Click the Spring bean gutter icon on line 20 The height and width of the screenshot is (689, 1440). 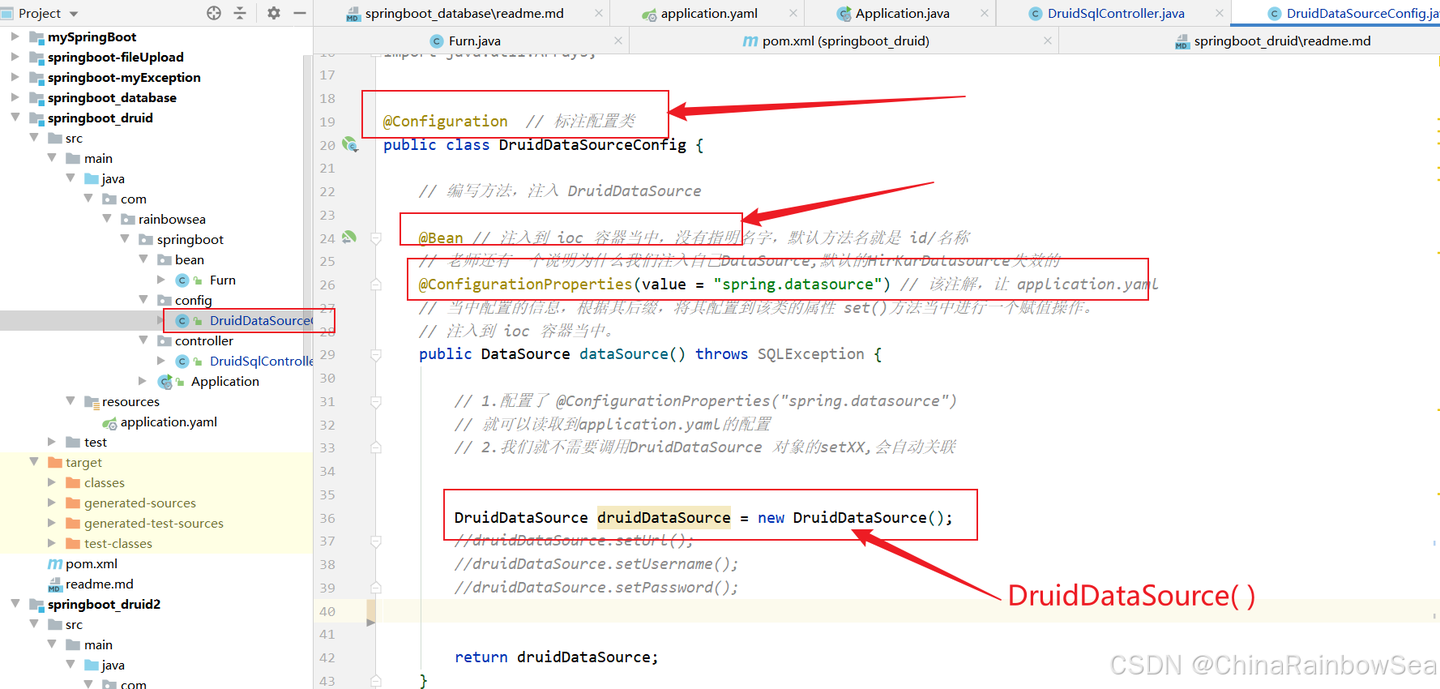350,144
